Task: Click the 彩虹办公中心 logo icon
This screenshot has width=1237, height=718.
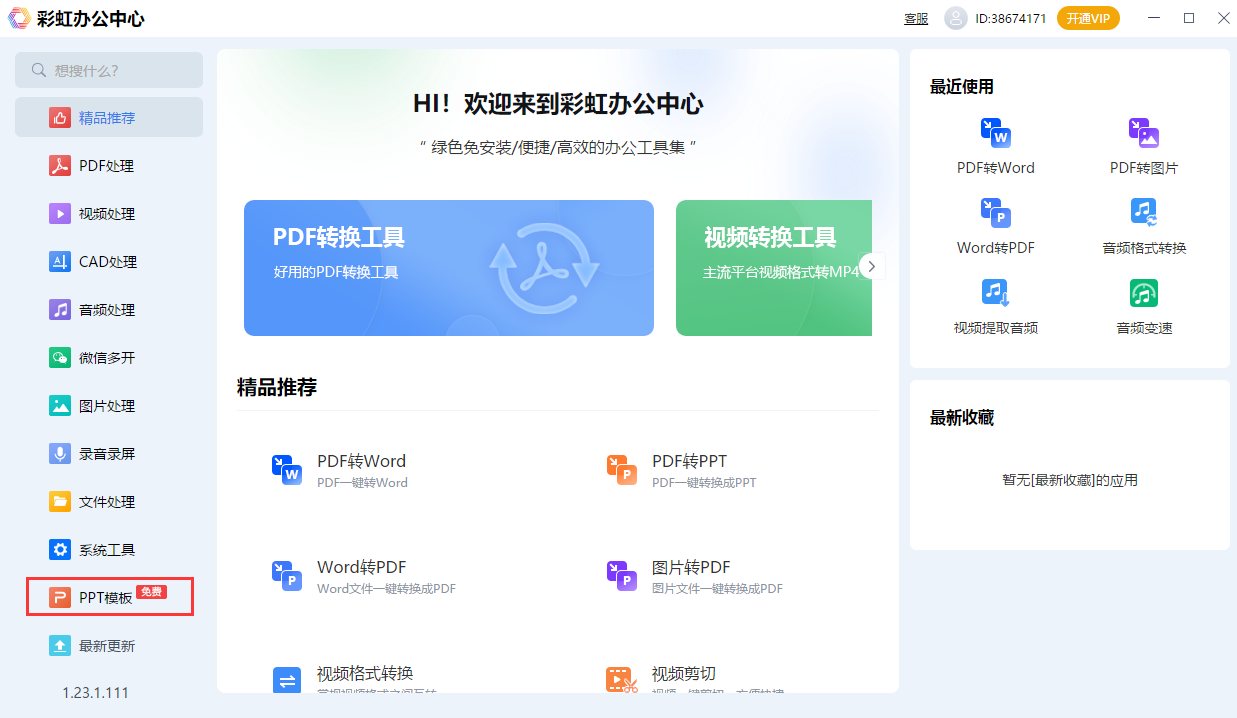Action: pyautogui.click(x=19, y=18)
